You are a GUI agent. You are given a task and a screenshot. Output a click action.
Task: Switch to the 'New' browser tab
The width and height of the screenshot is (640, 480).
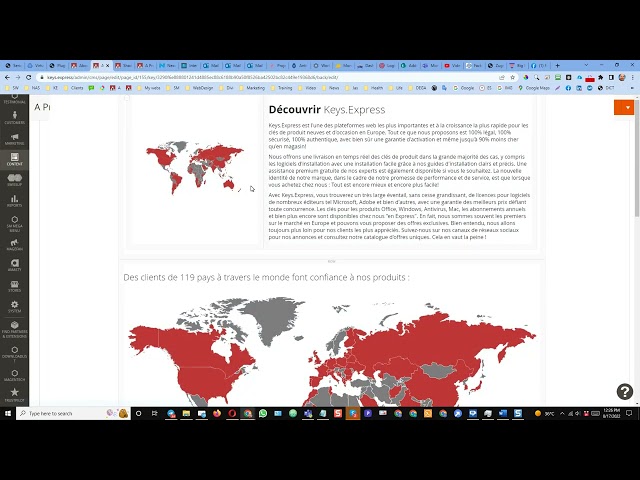click(x=167, y=65)
